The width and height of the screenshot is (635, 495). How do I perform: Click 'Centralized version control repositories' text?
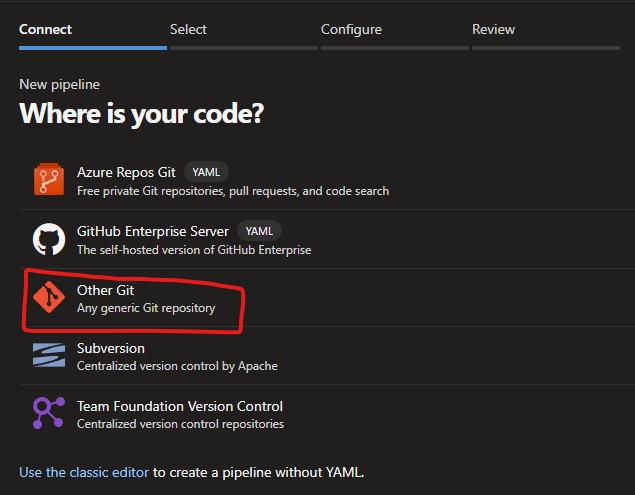180,424
